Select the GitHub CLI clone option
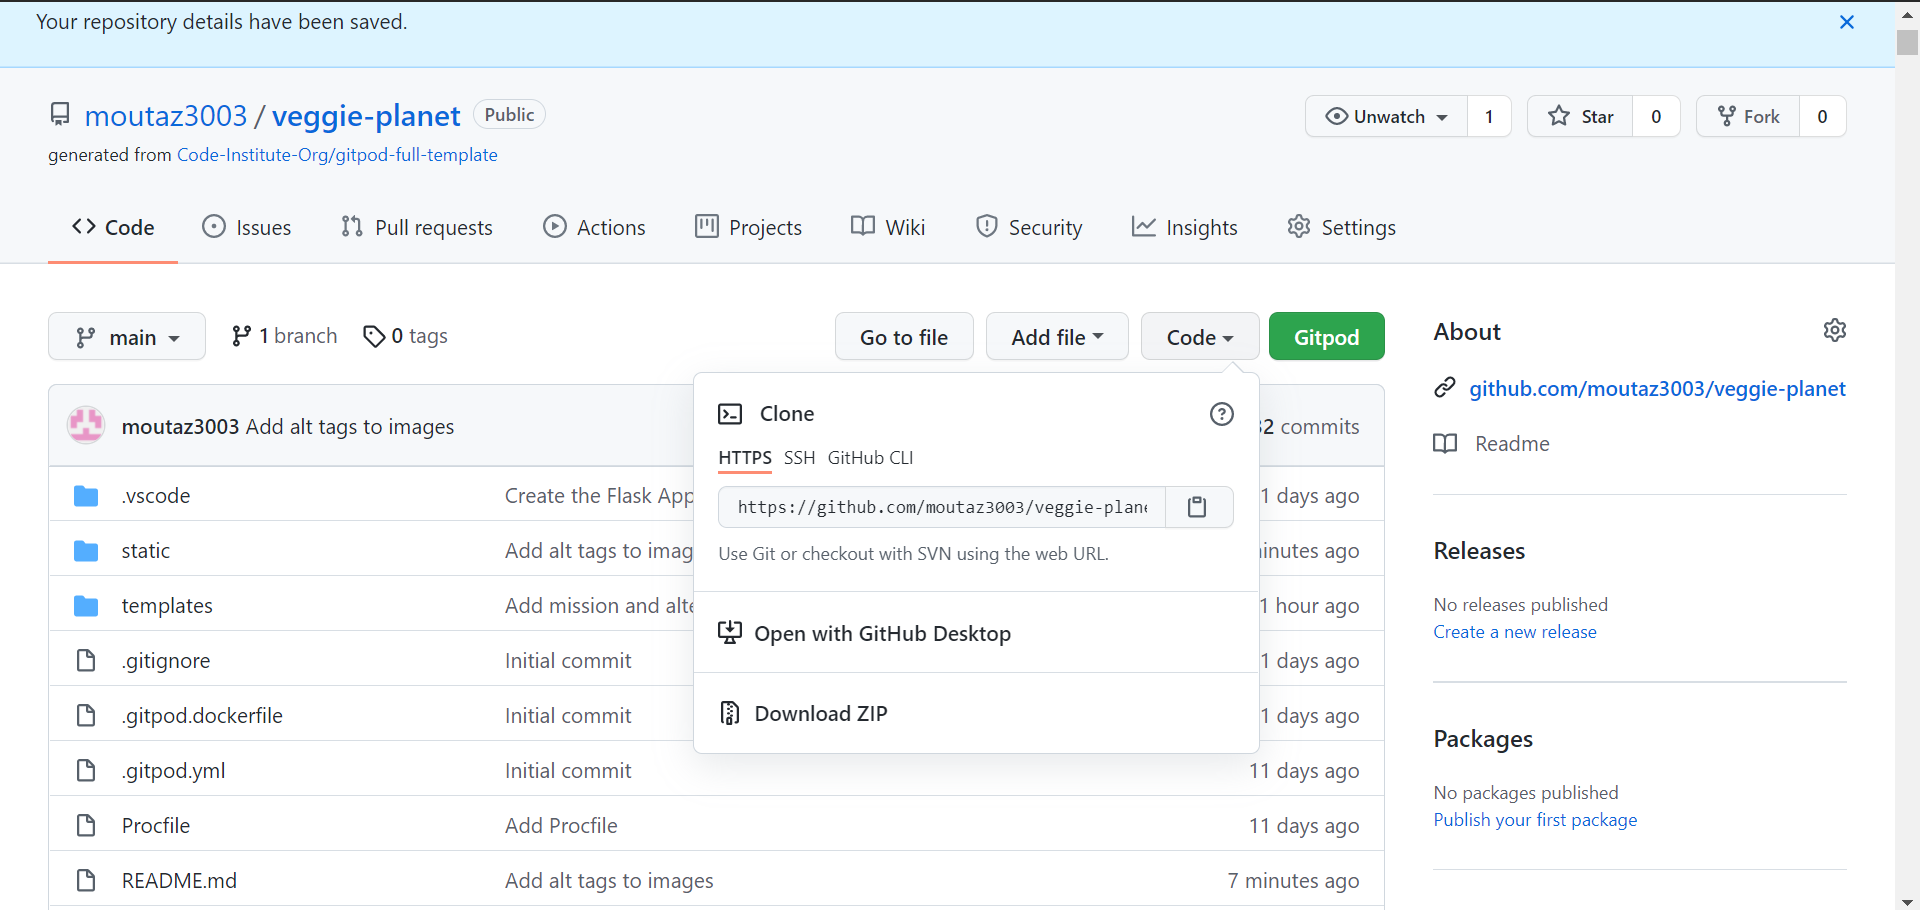The image size is (1920, 910). coord(870,458)
